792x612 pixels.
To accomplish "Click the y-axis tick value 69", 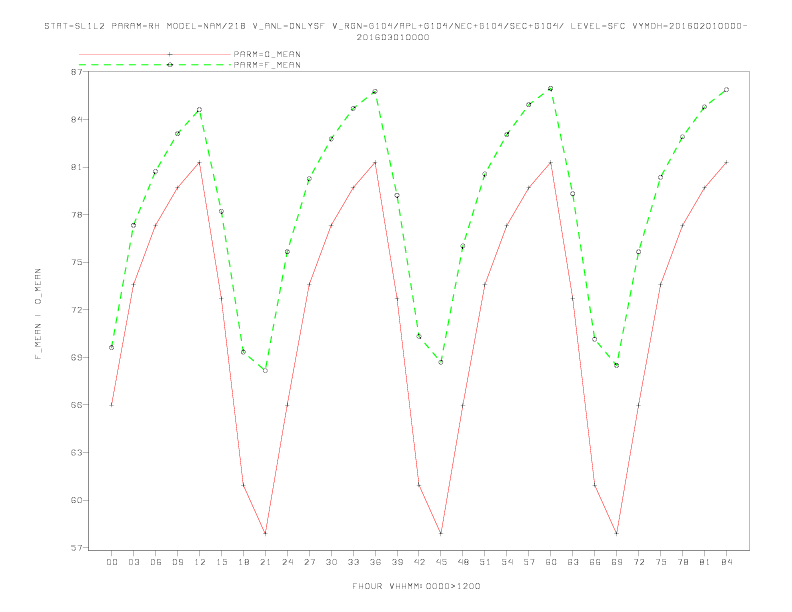I will pos(76,358).
